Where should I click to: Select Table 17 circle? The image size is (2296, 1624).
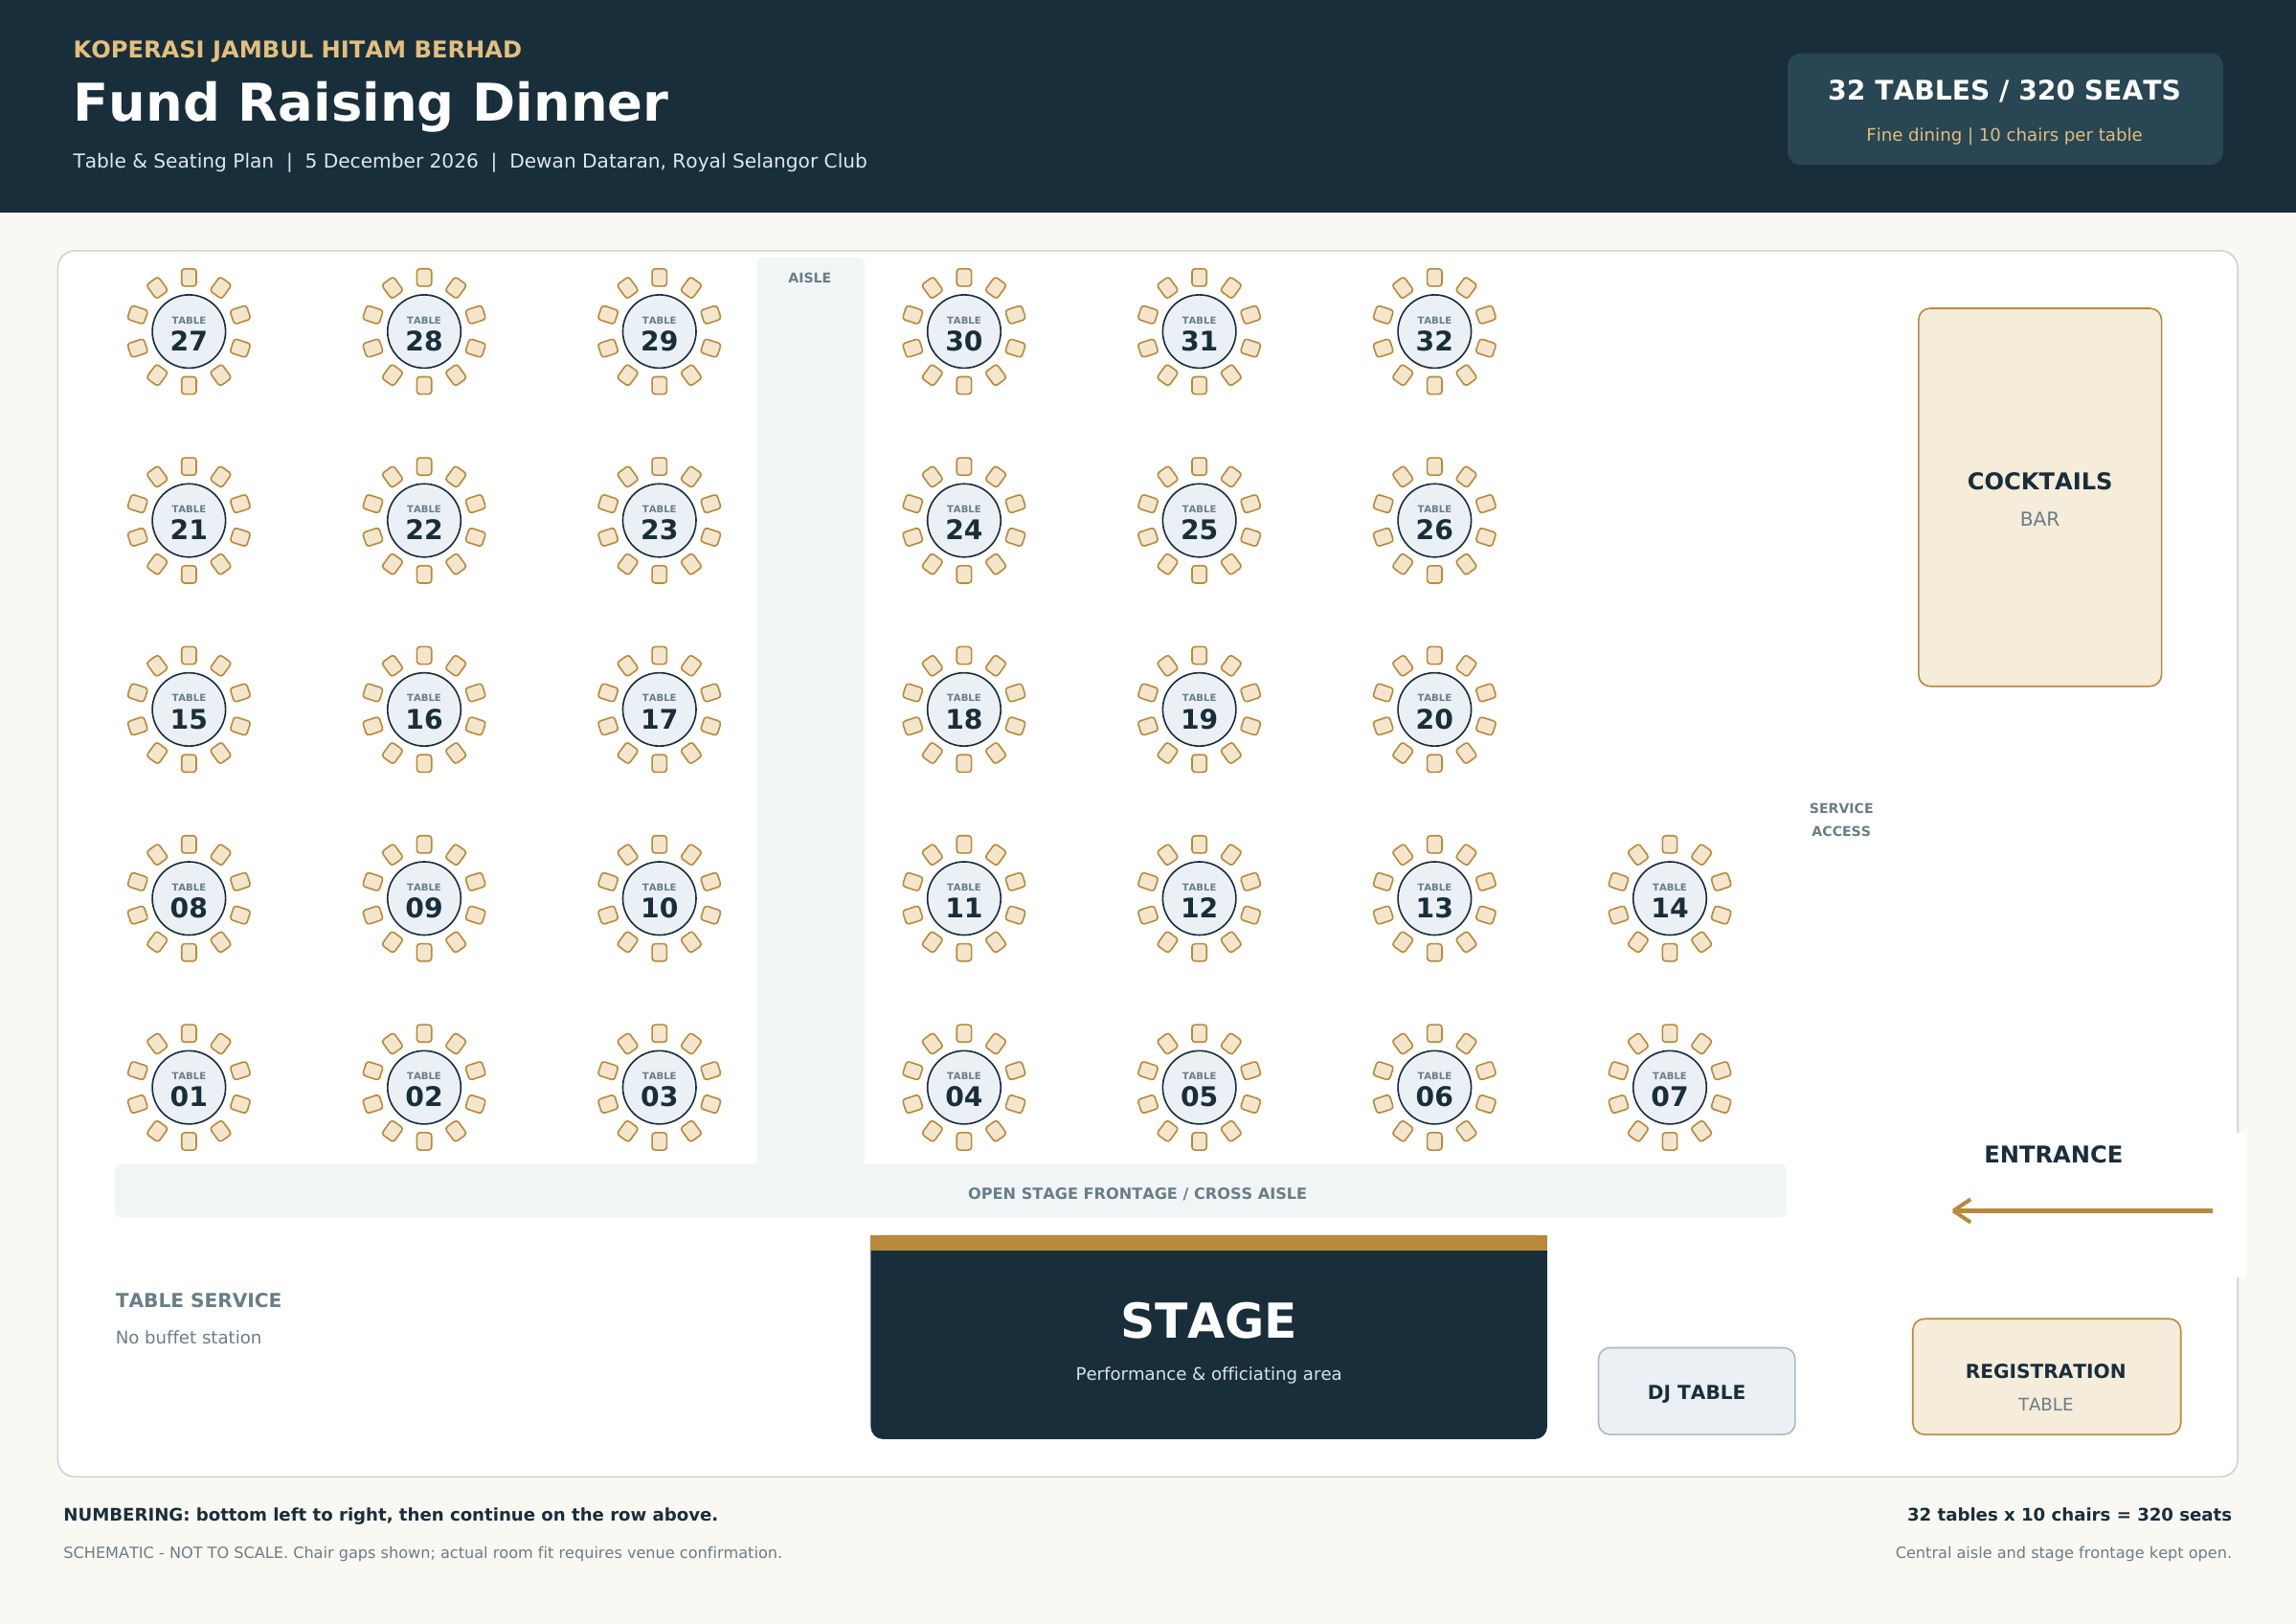click(659, 709)
